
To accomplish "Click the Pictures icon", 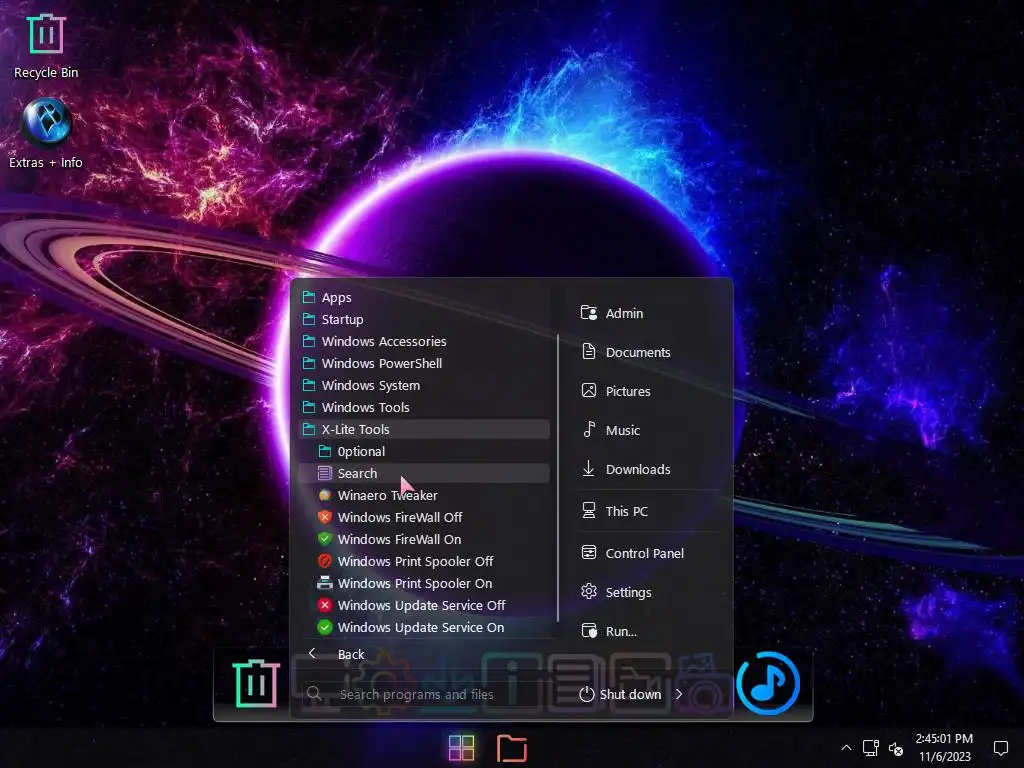I will [588, 391].
